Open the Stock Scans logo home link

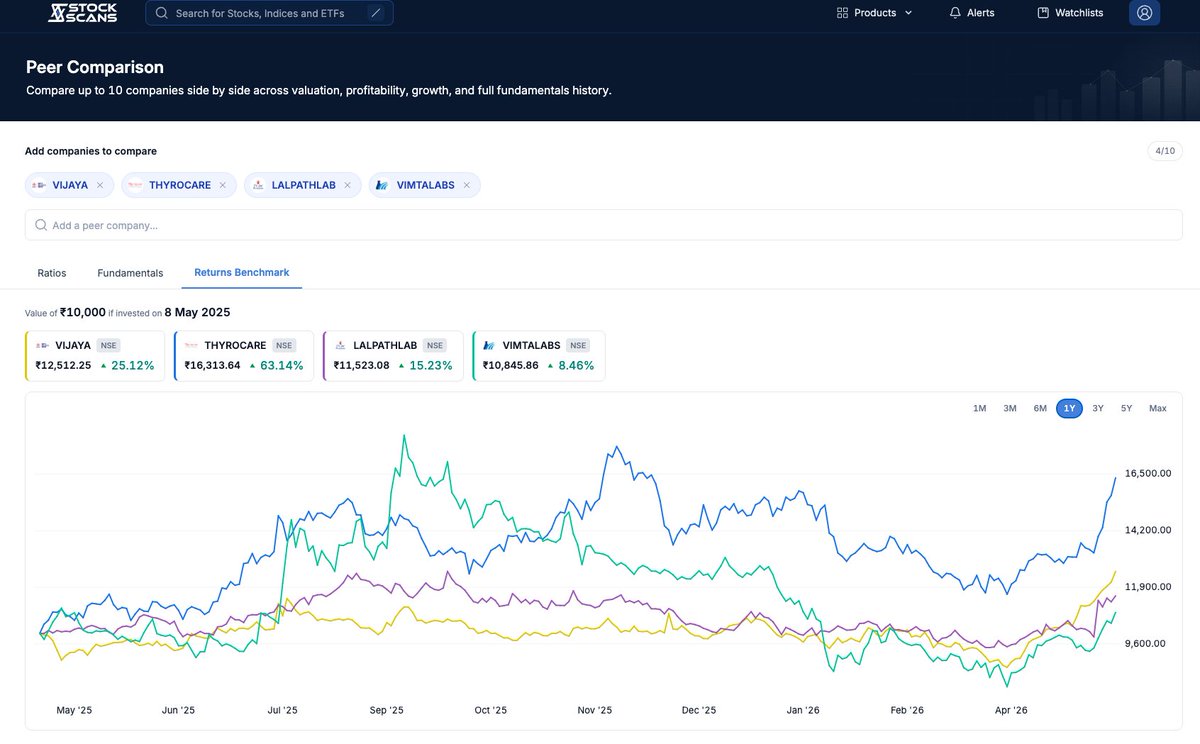82,13
